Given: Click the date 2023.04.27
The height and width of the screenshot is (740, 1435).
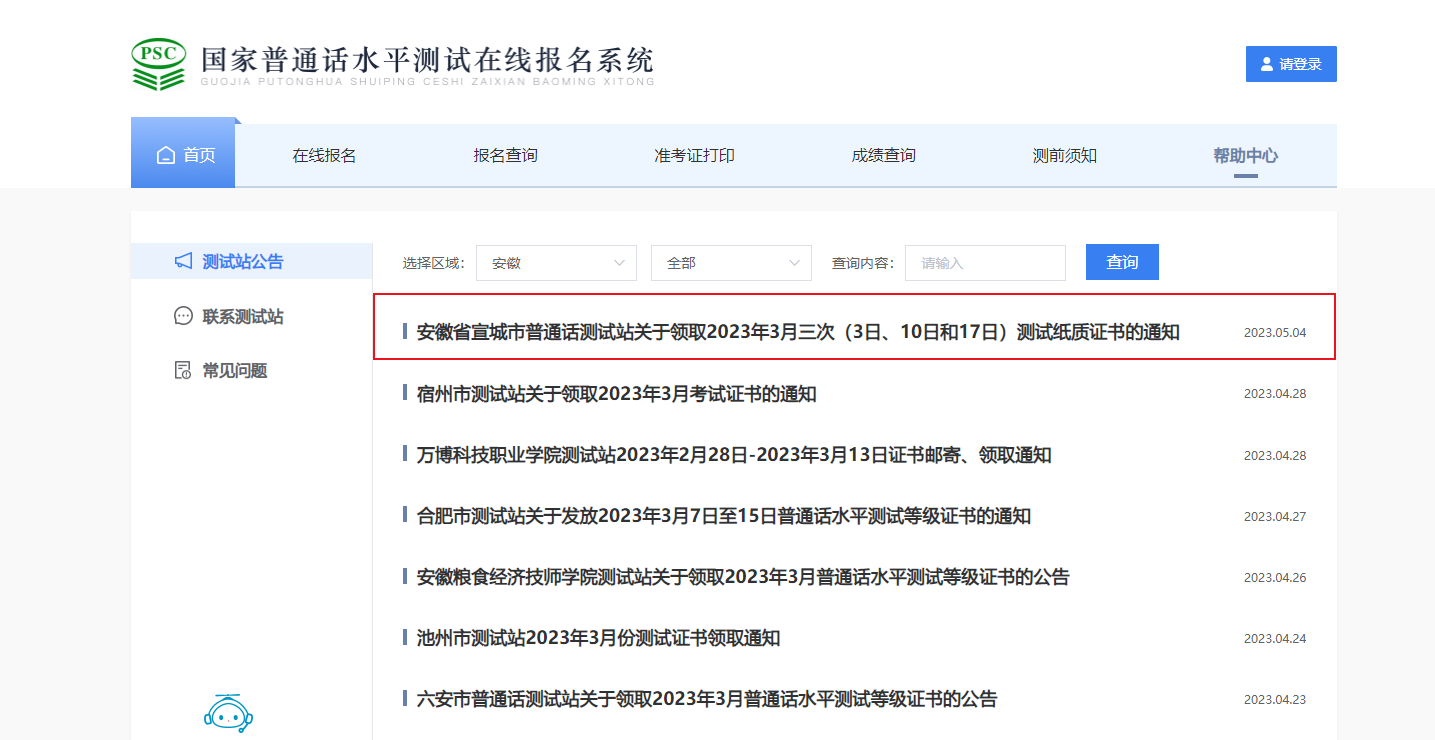Looking at the screenshot, I should (x=1275, y=517).
